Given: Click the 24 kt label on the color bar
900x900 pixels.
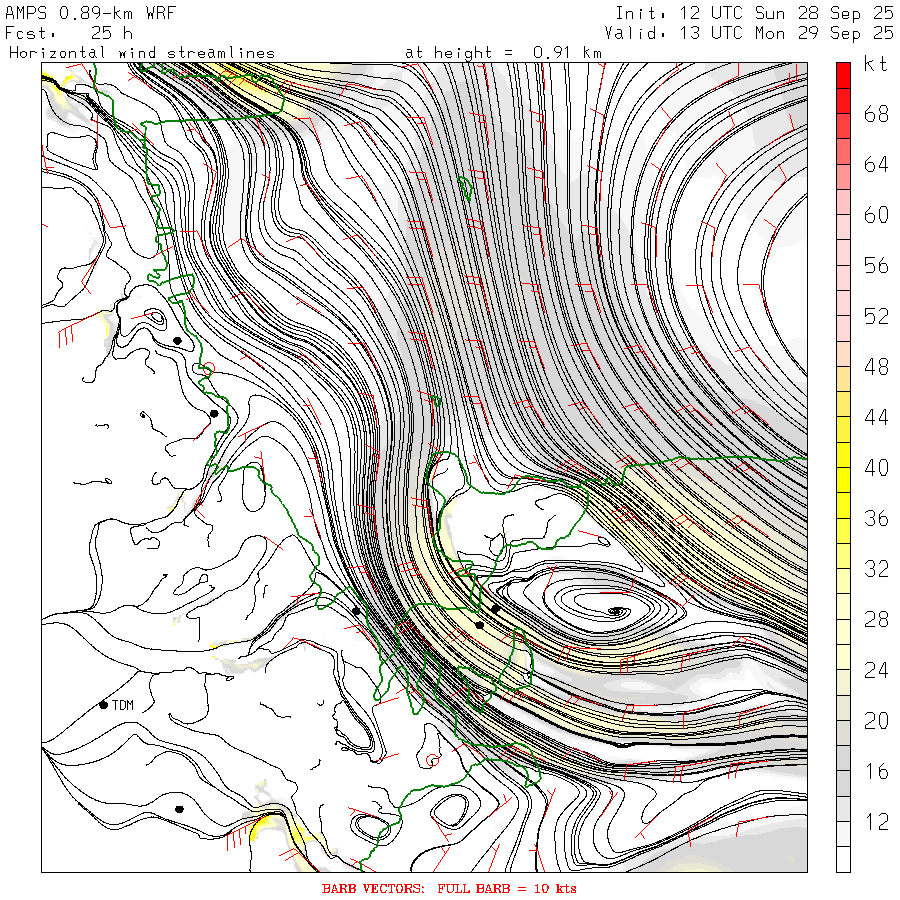Looking at the screenshot, I should click(876, 670).
